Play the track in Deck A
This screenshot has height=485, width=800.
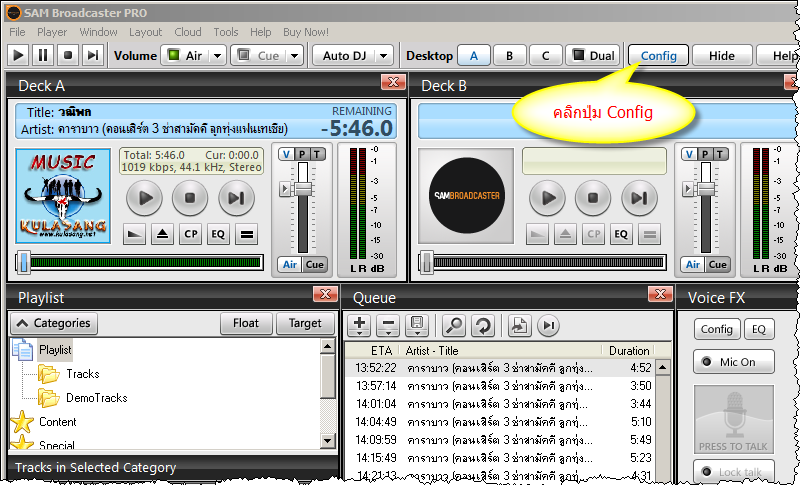click(x=144, y=198)
